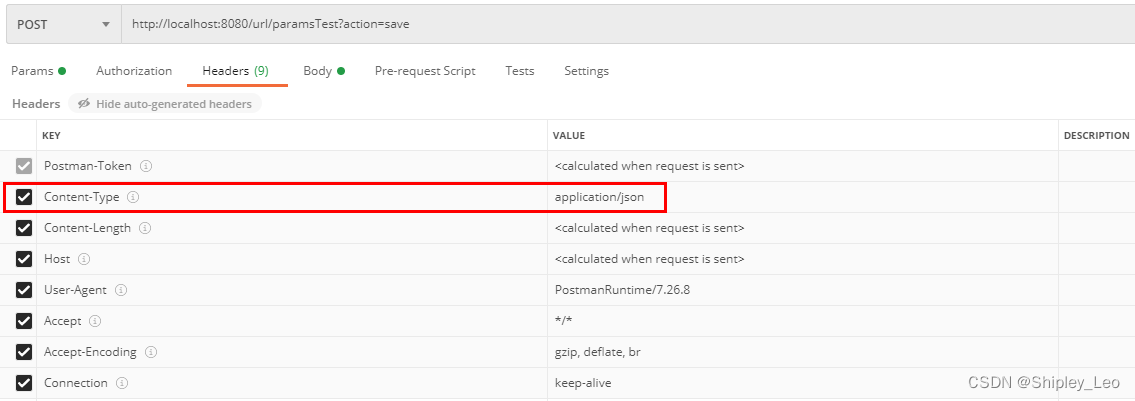Click the Connection key text
Screen dimensions: 1135x401
[76, 383]
